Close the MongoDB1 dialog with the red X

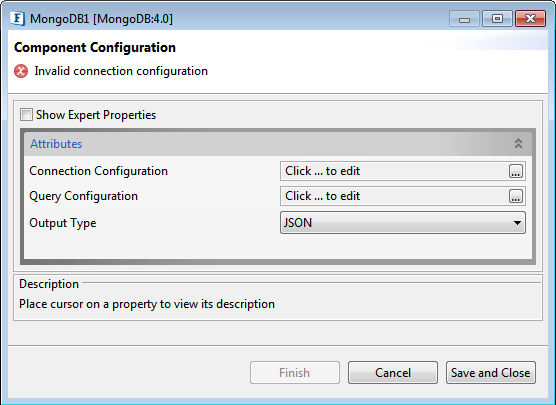pyautogui.click(x=530, y=19)
